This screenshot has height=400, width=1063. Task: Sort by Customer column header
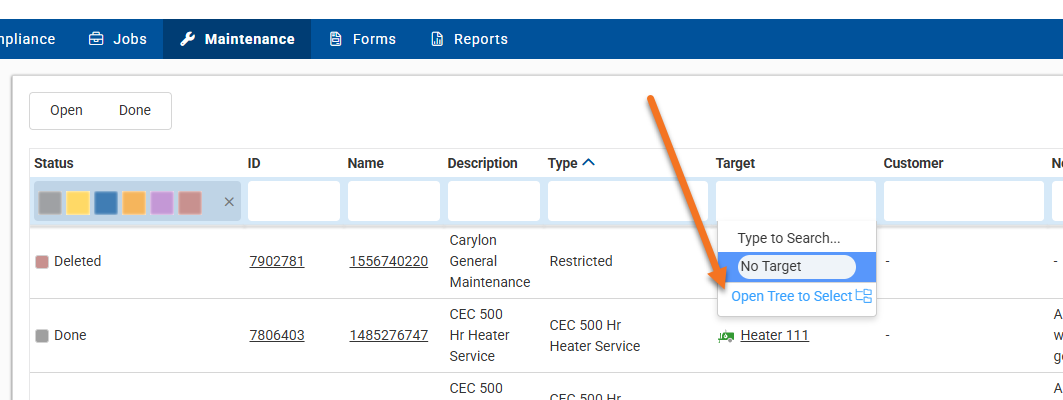pyautogui.click(x=913, y=163)
